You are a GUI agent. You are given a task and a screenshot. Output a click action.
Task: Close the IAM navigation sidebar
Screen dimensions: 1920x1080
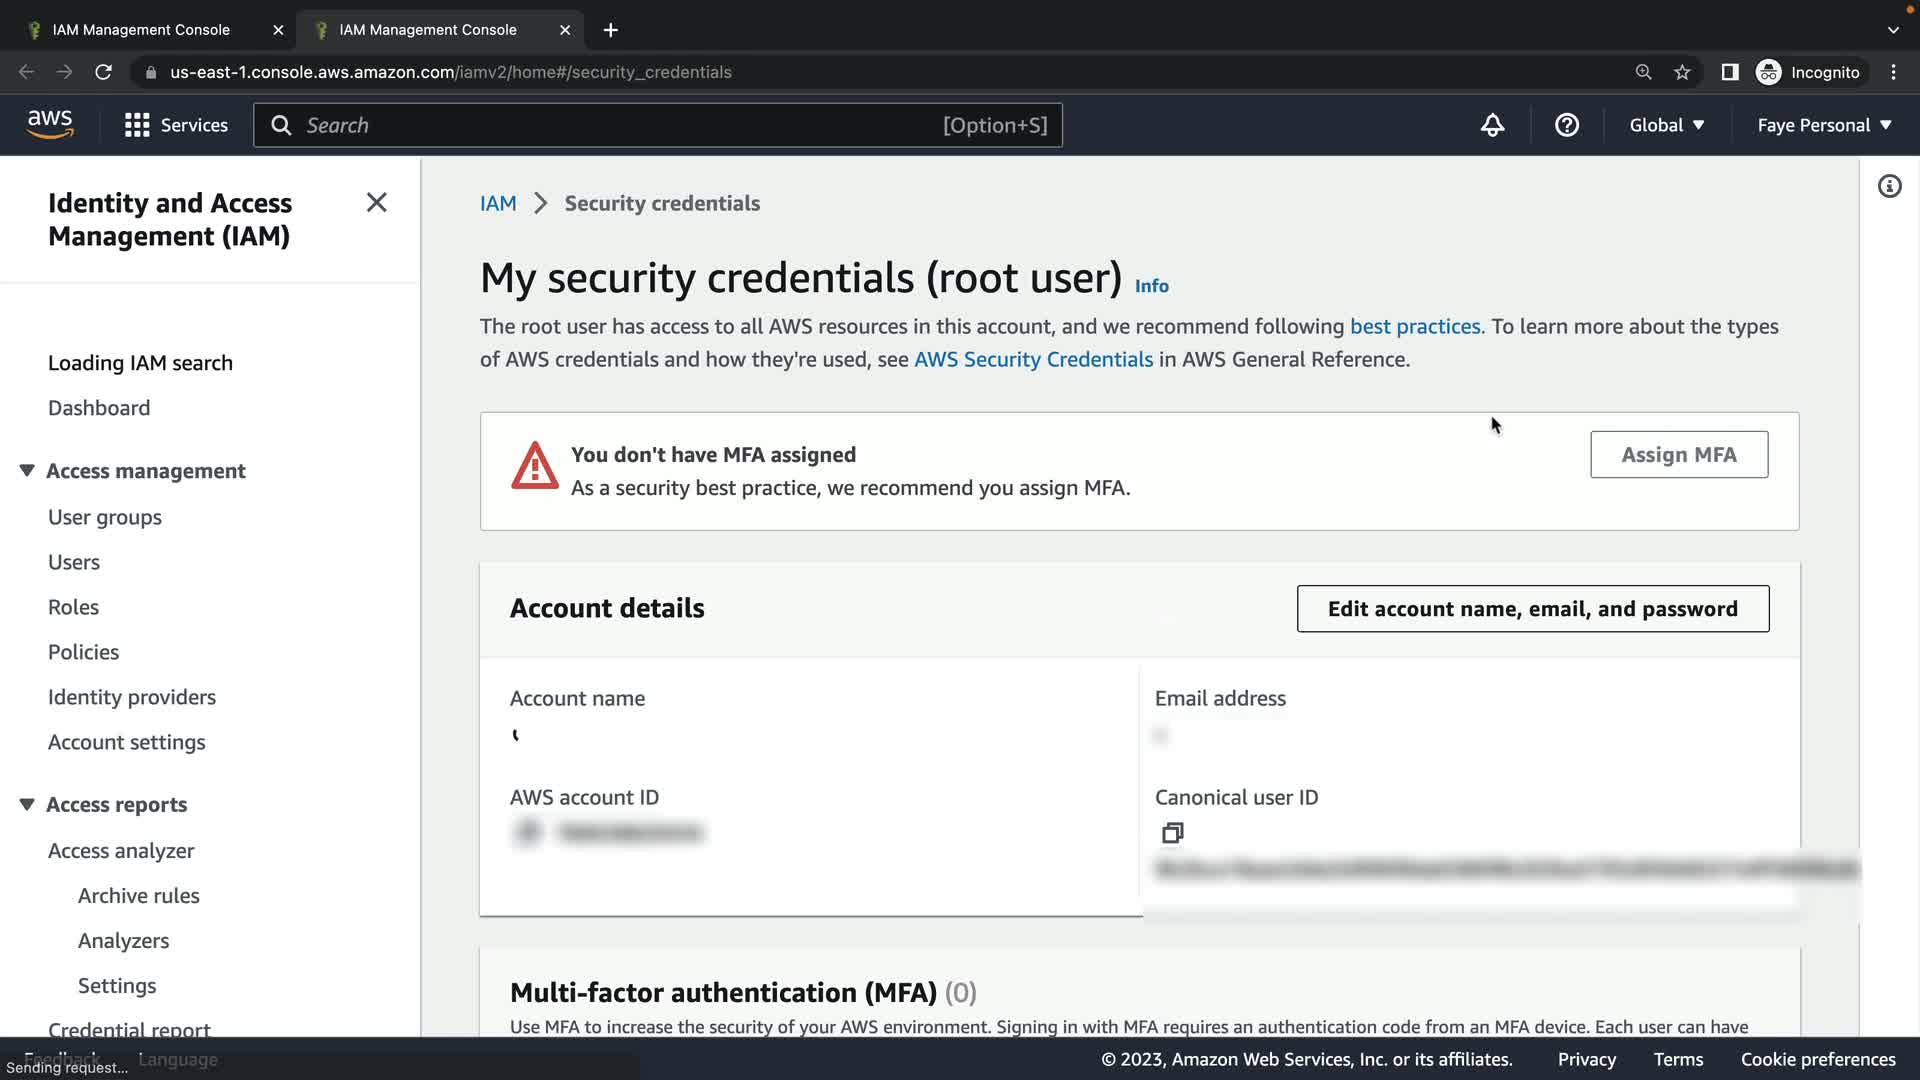(376, 203)
